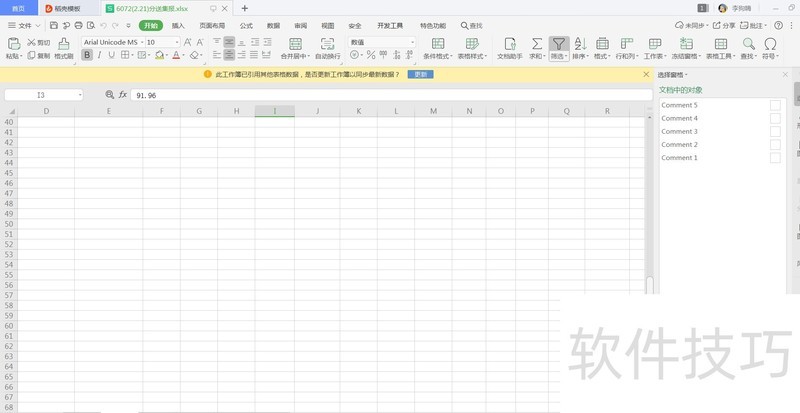Open the Review (审阅) tab

click(x=301, y=26)
